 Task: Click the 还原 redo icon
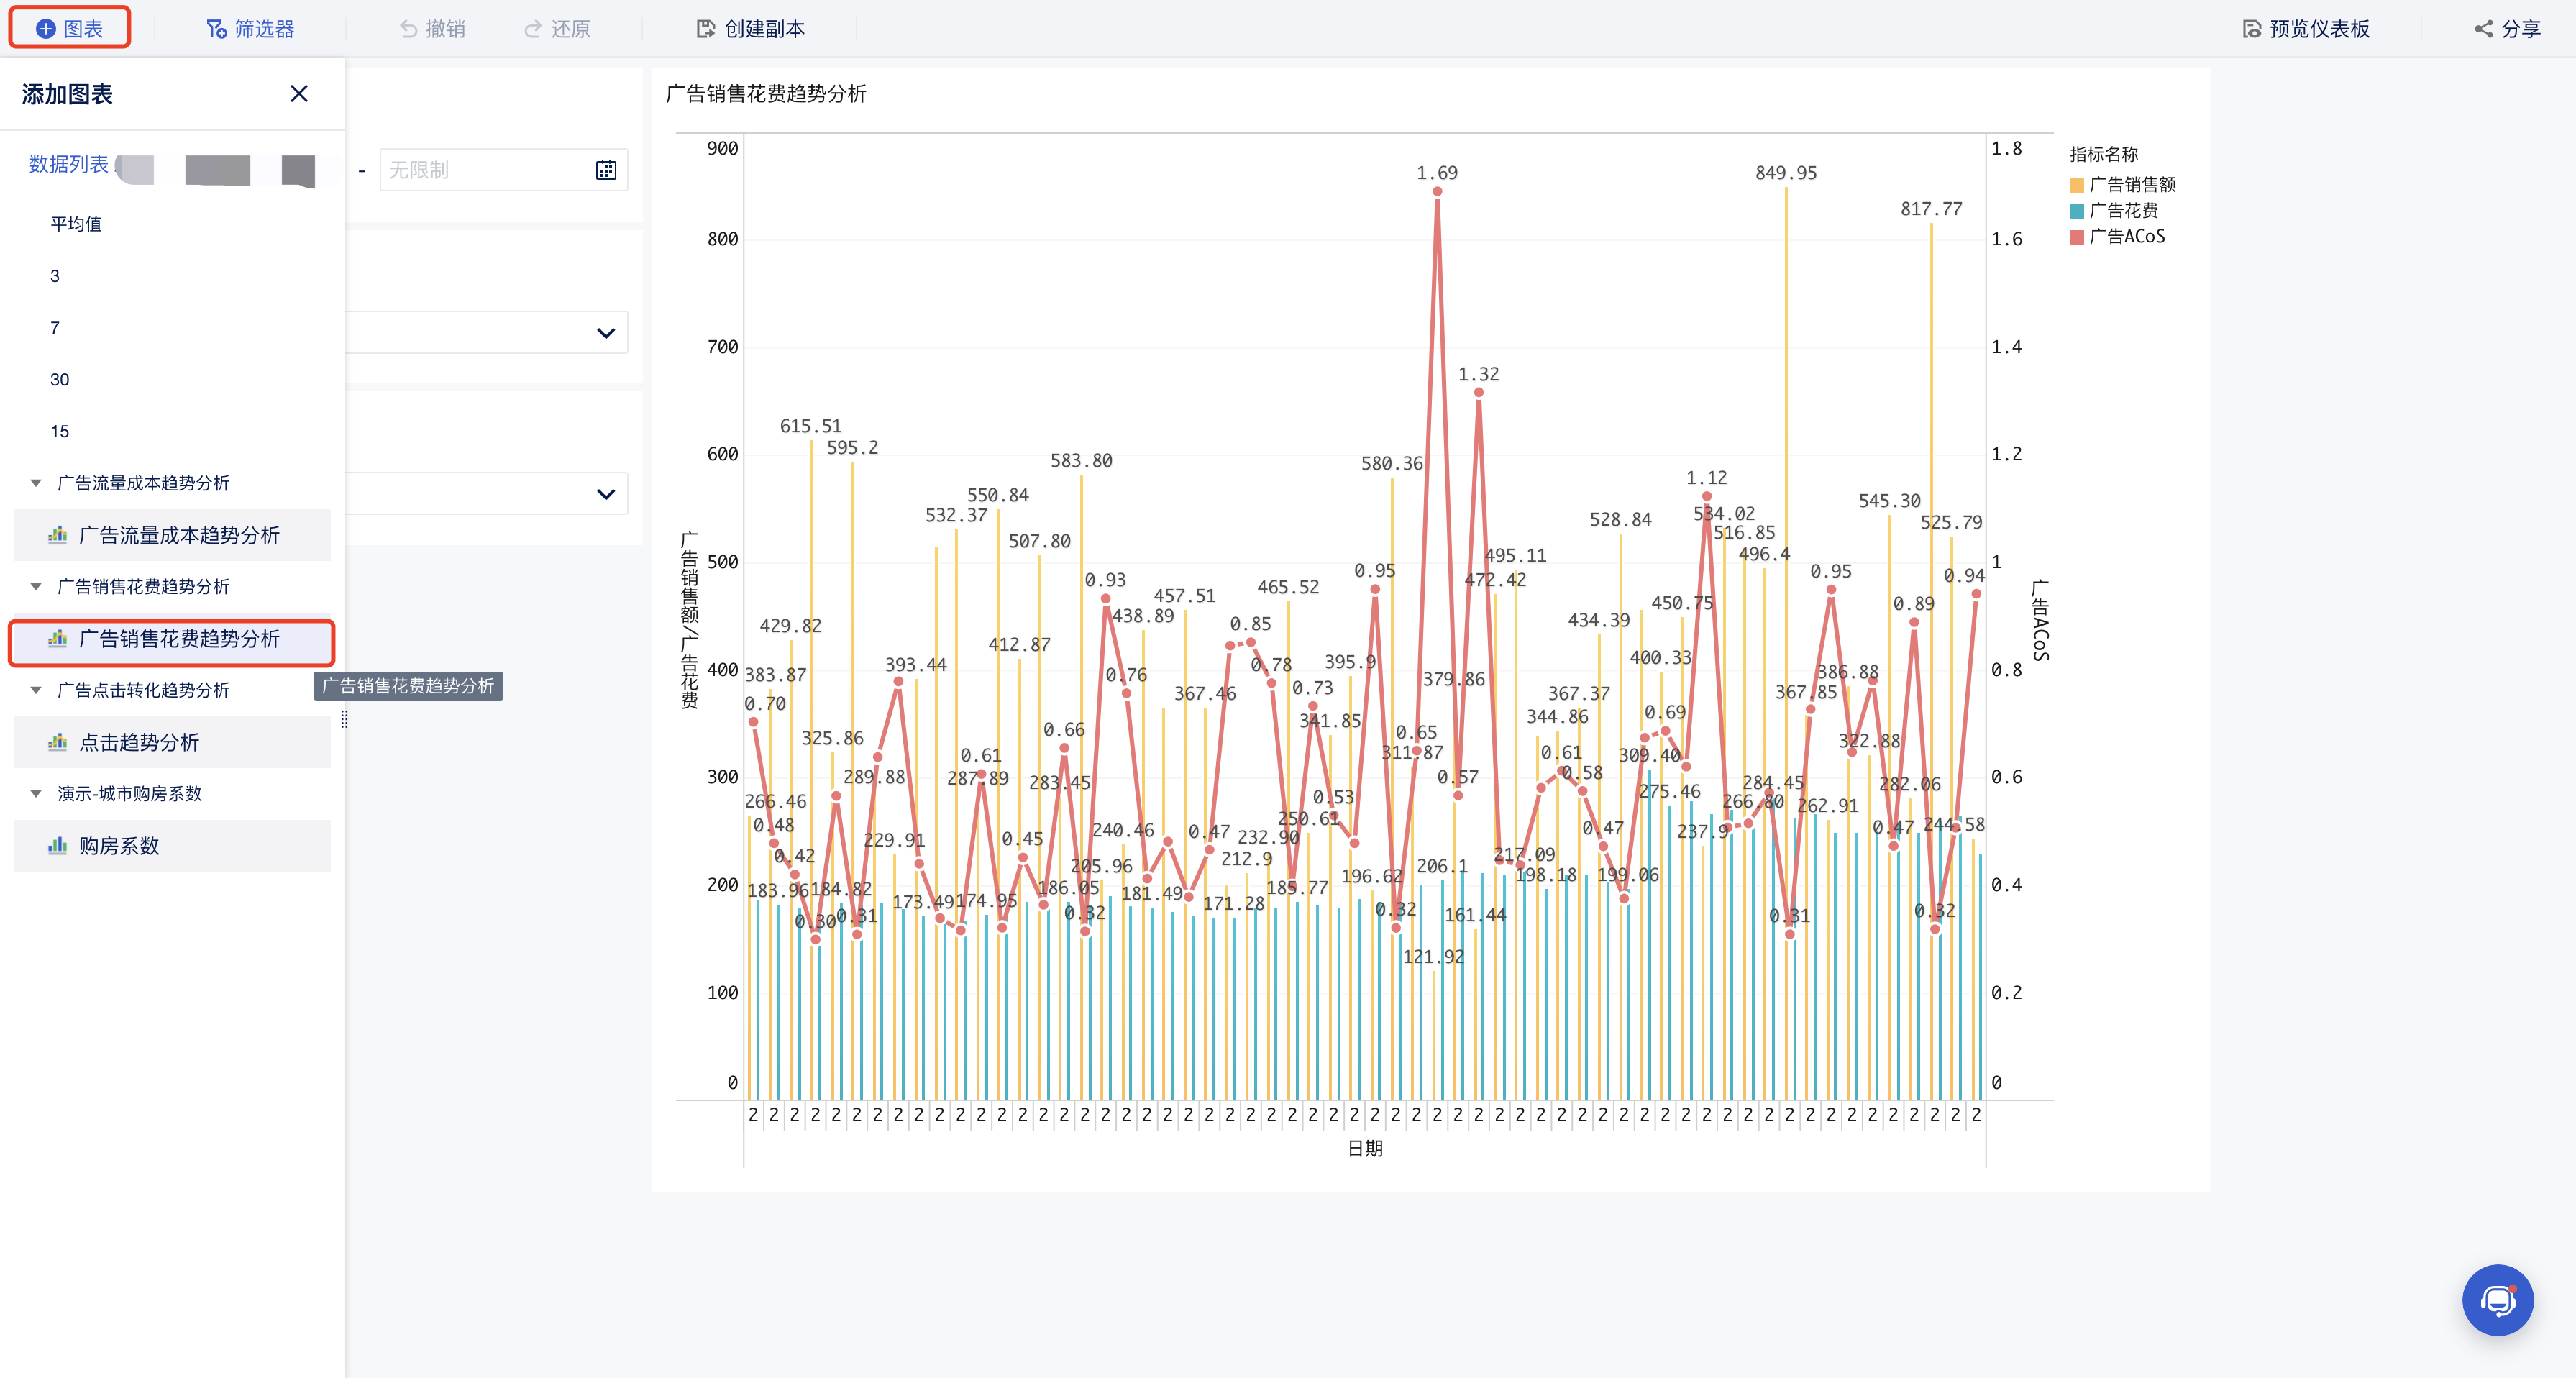click(533, 28)
